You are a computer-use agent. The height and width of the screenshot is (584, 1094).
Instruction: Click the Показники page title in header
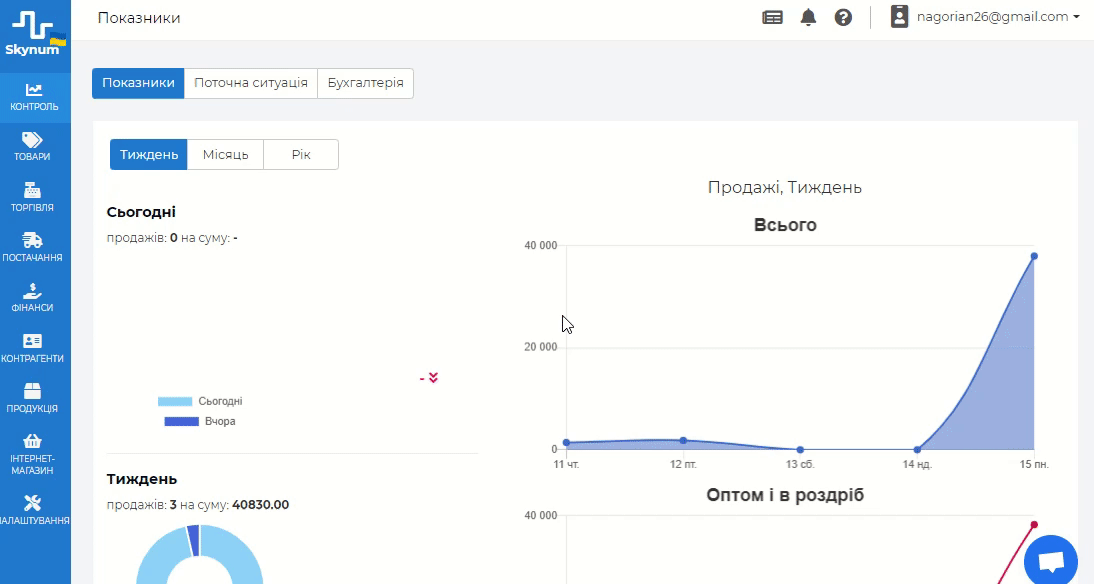click(139, 18)
